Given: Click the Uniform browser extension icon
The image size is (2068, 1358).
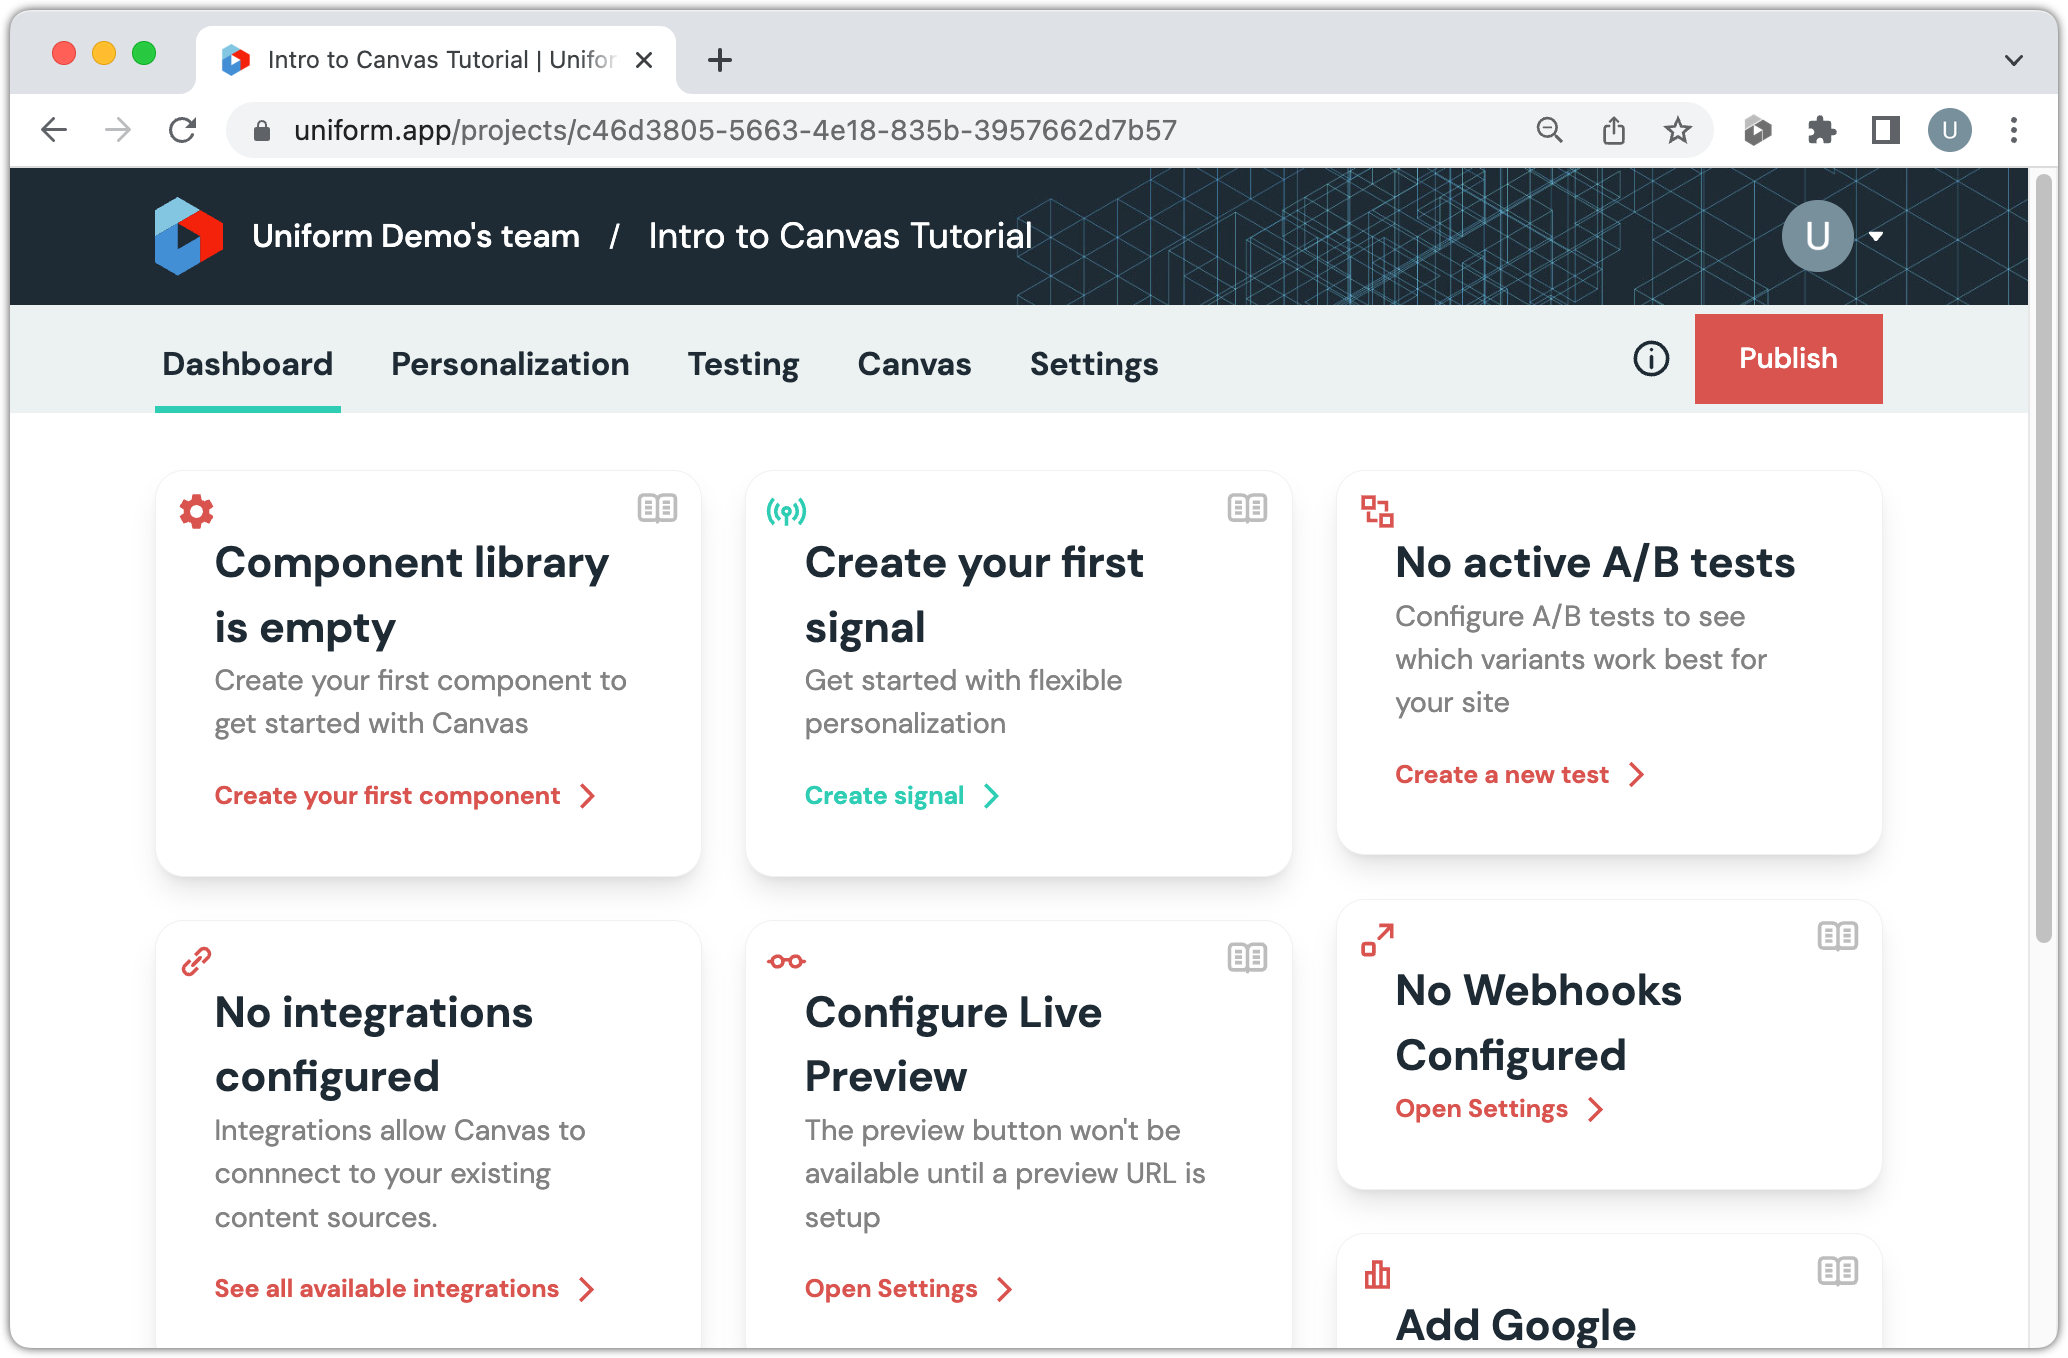Looking at the screenshot, I should (x=1757, y=130).
